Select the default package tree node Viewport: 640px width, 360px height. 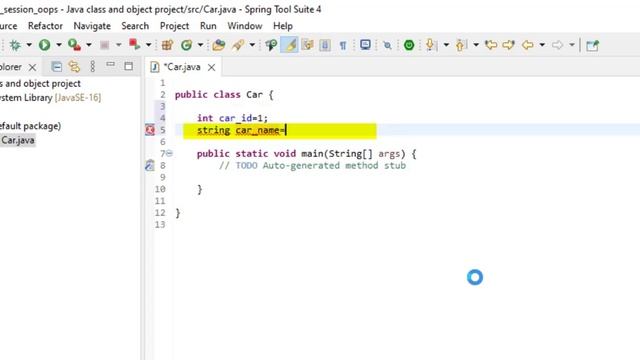[30, 126]
